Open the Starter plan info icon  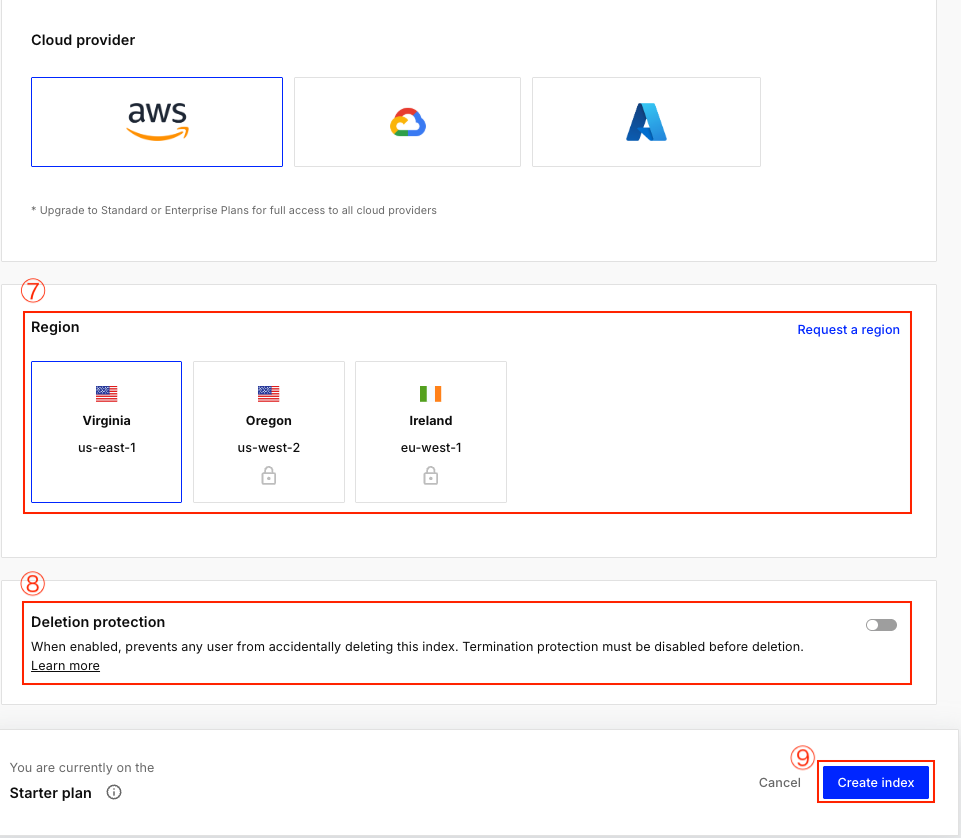tap(114, 793)
